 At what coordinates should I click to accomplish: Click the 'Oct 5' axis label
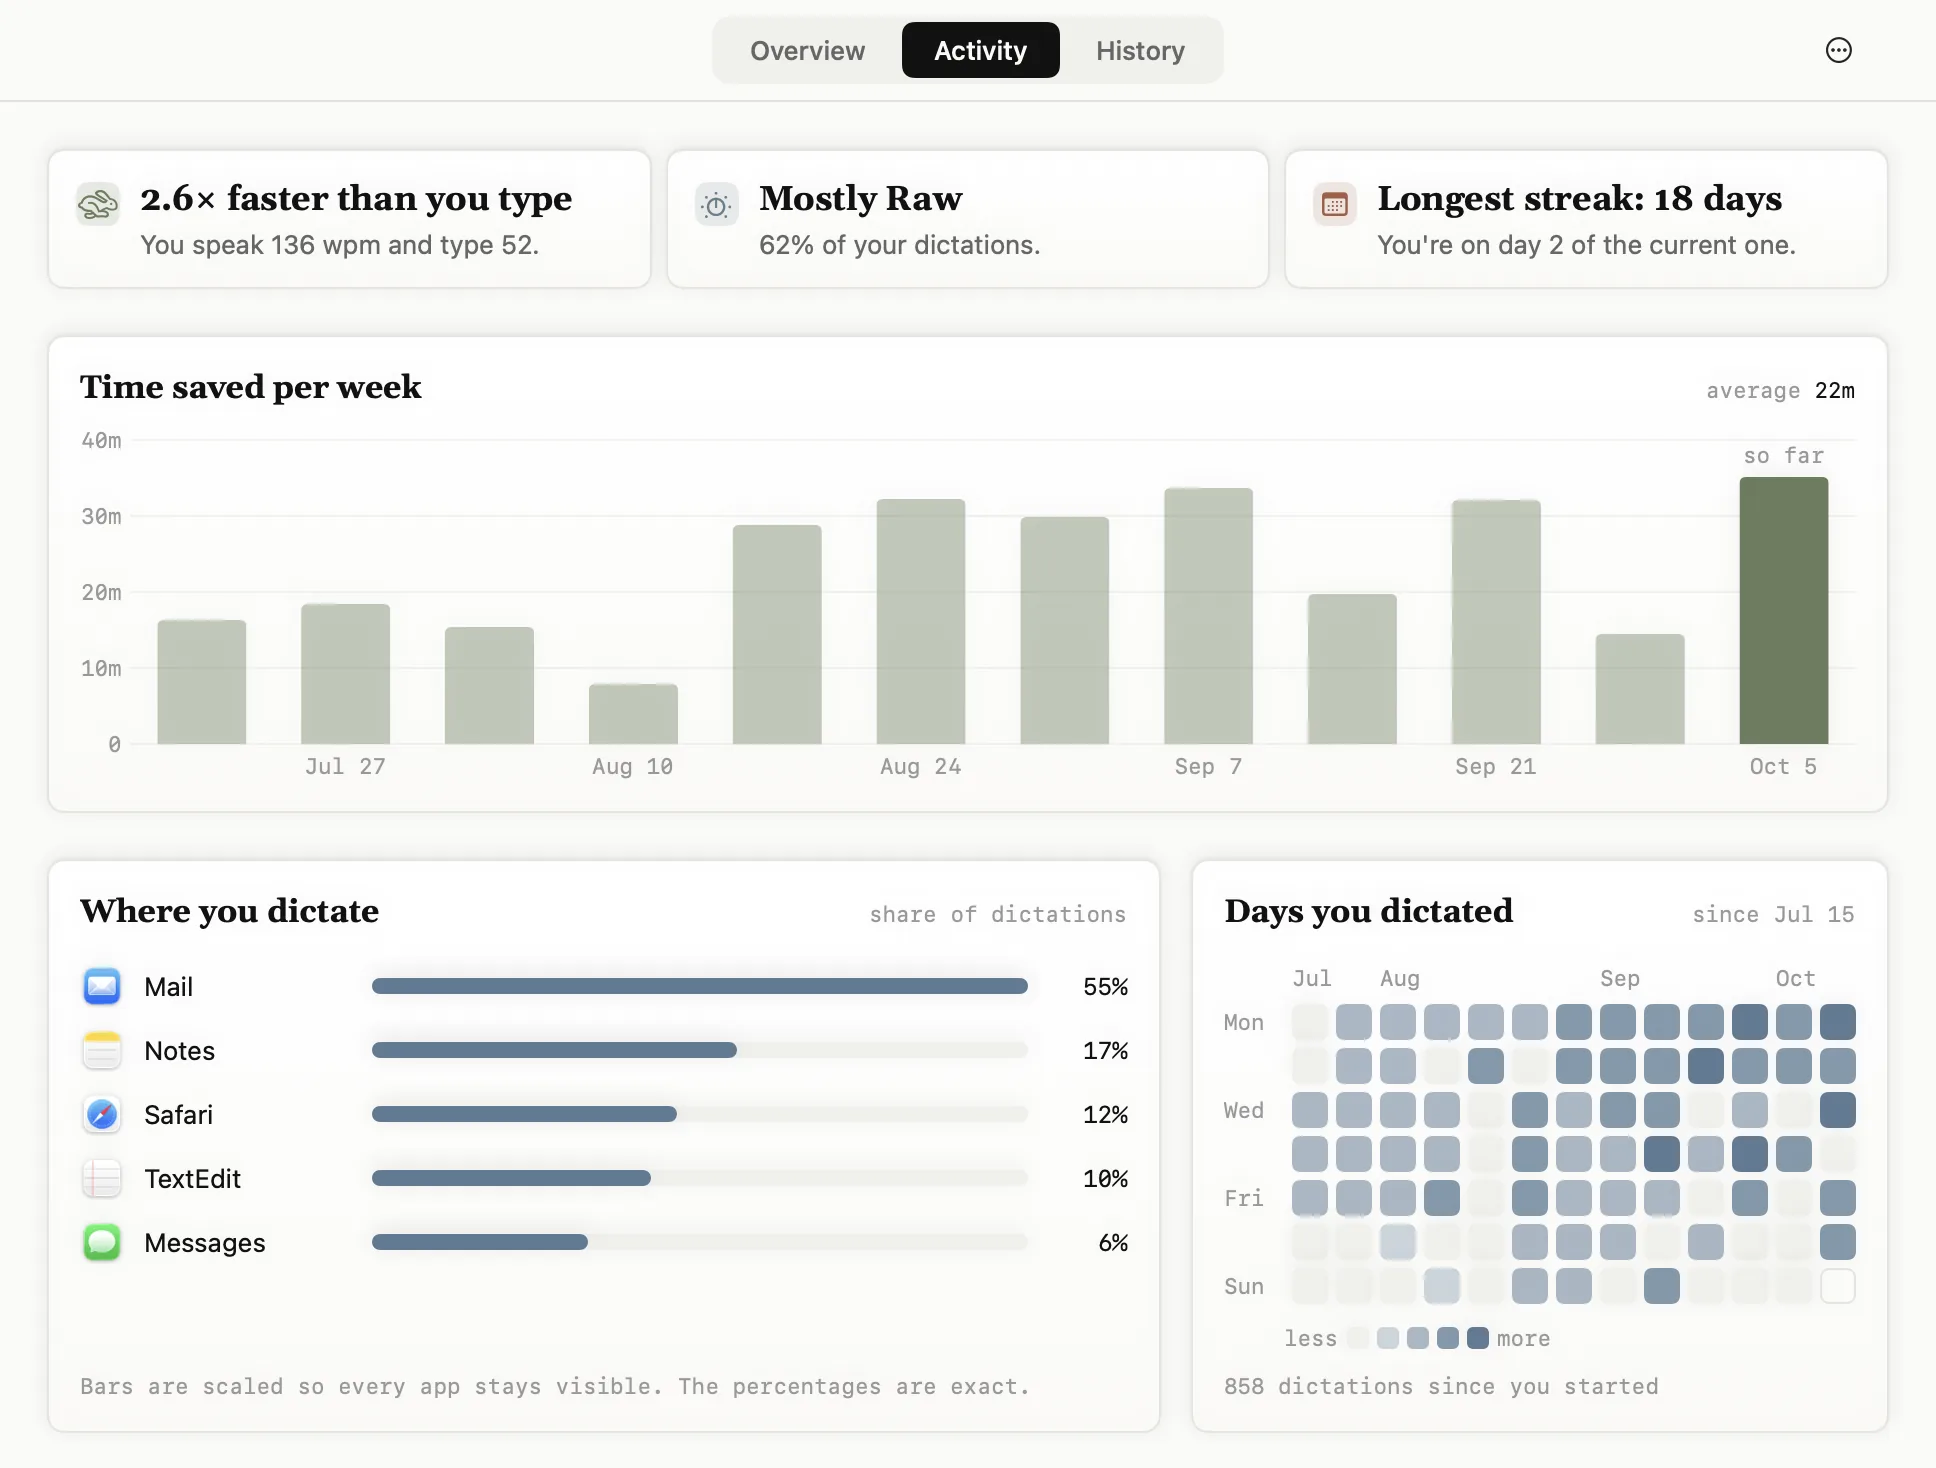[x=1783, y=766]
